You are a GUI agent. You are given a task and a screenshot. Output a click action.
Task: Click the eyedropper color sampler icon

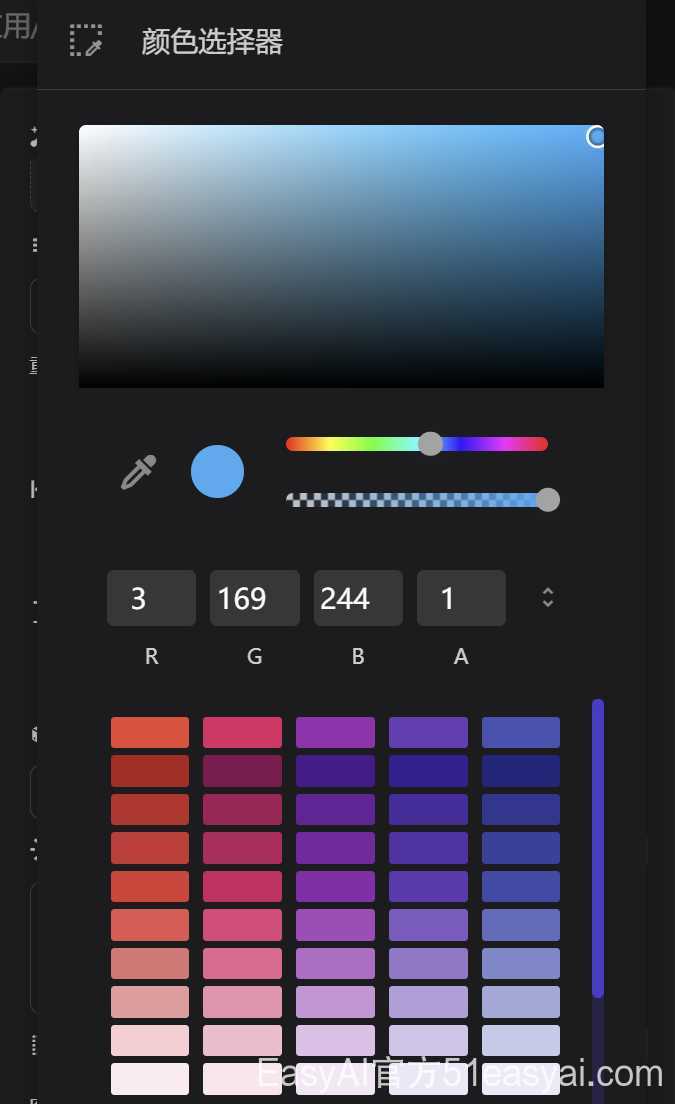(x=139, y=472)
